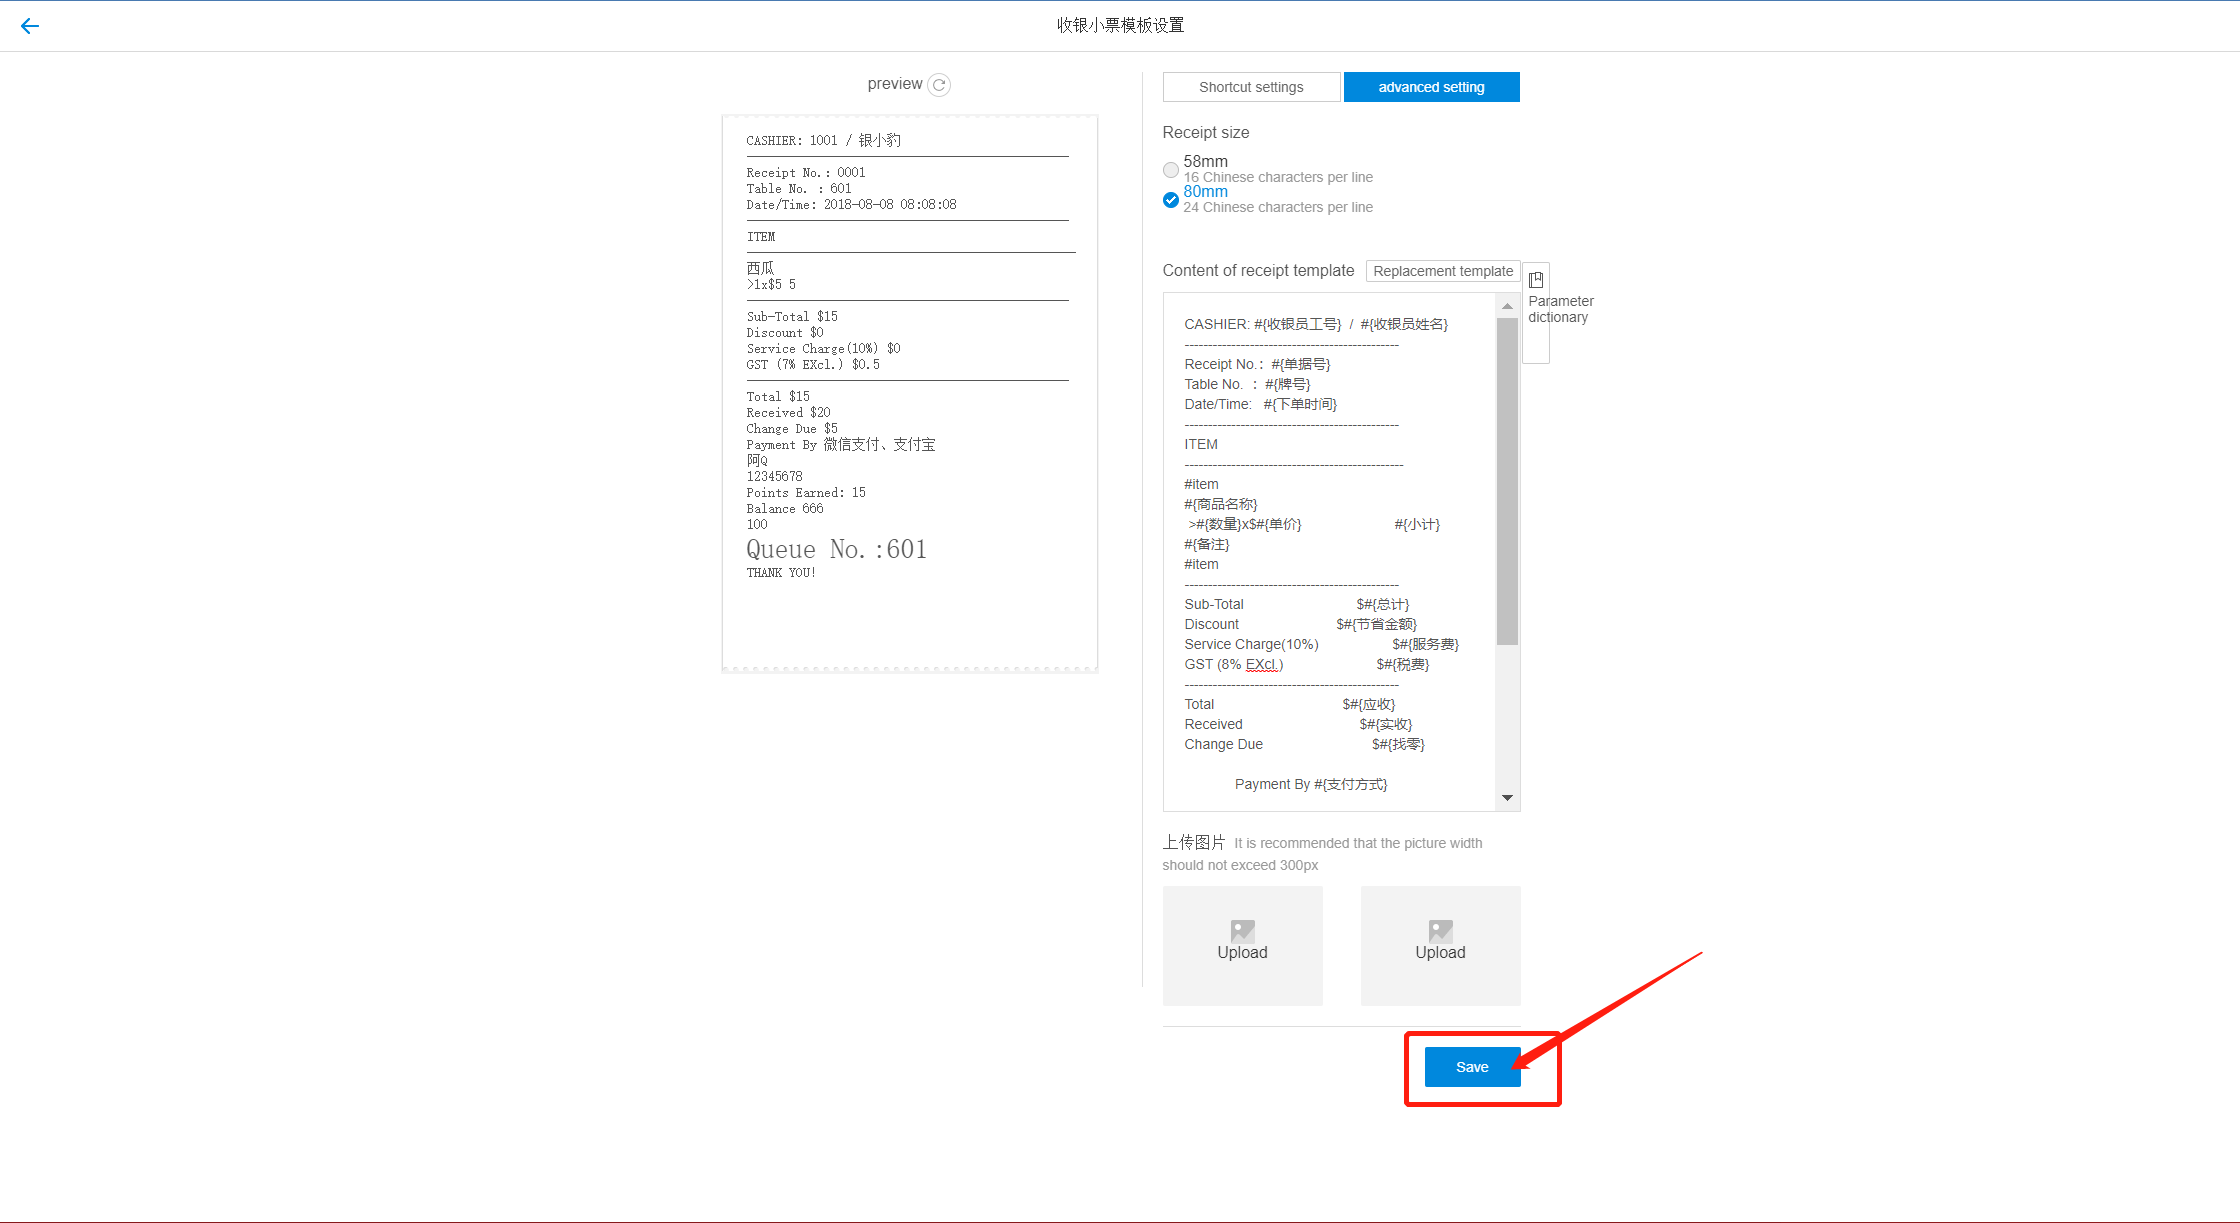Image resolution: width=2240 pixels, height=1223 pixels.
Task: Click the Parameter dictionary label
Action: [1560, 309]
